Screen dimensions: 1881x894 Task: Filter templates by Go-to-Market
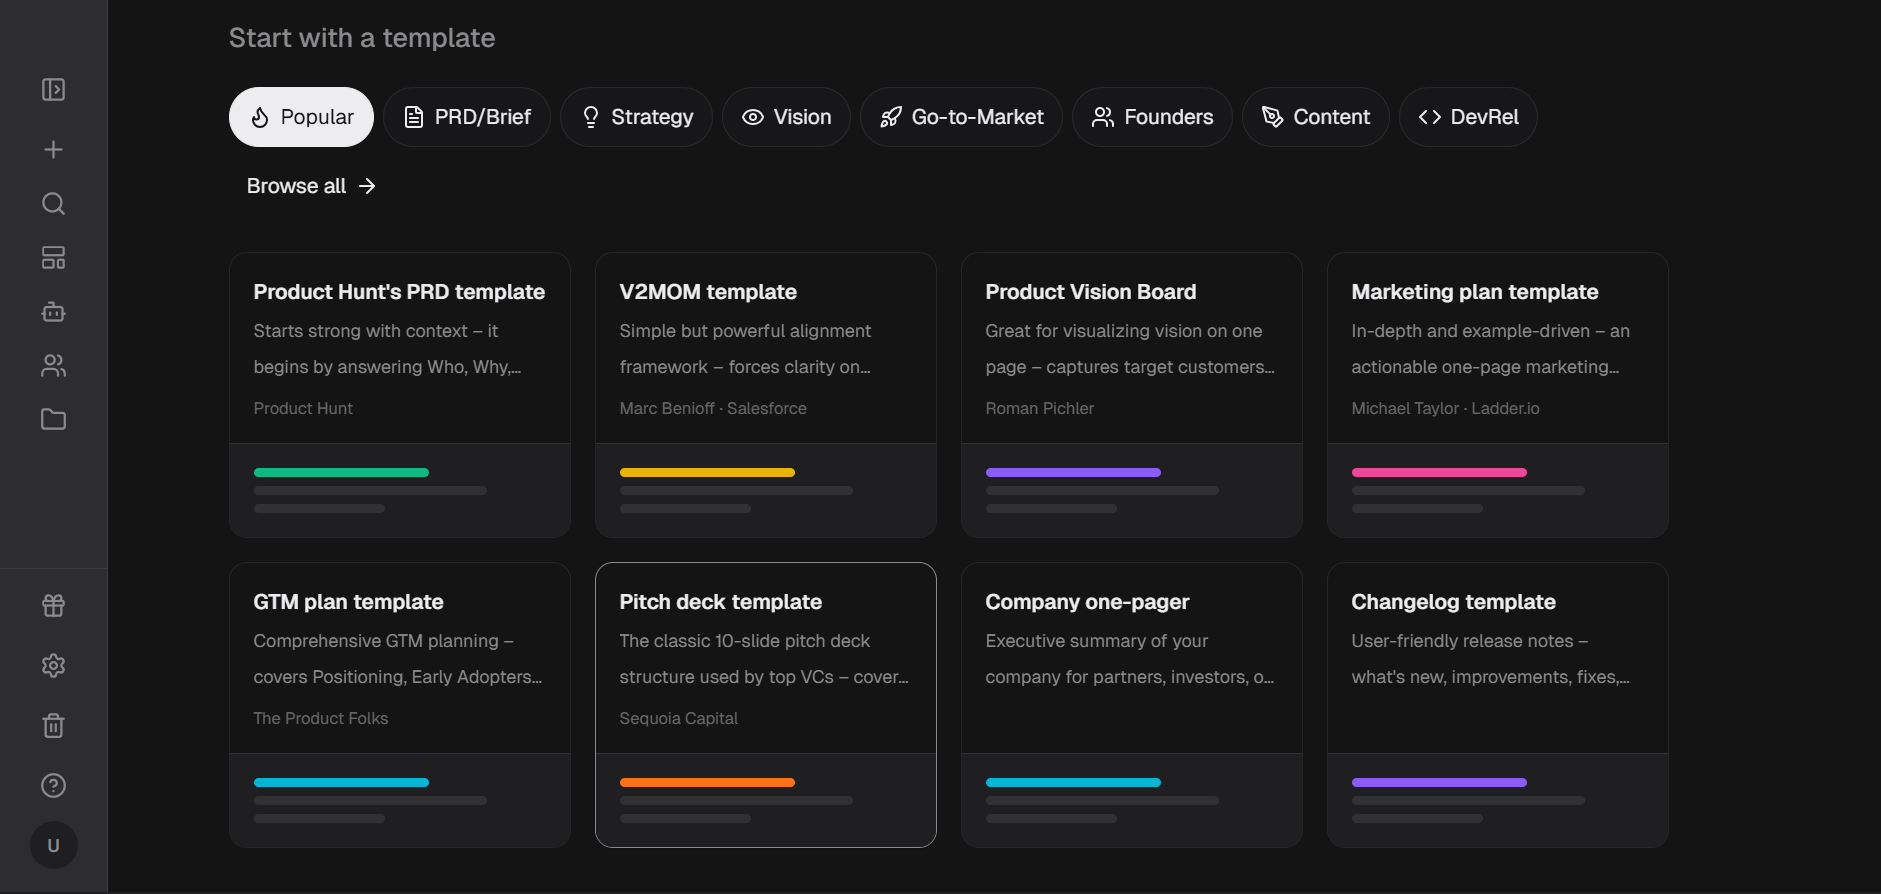click(x=961, y=117)
